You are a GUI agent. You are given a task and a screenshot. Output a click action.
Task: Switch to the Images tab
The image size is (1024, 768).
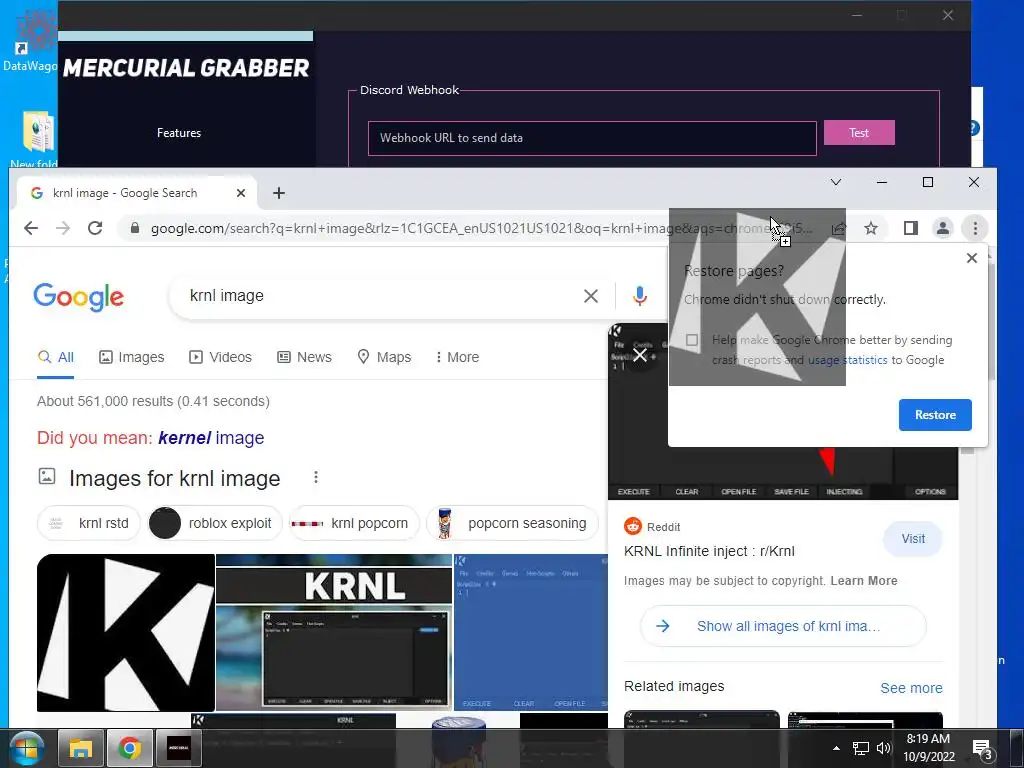[x=132, y=357]
